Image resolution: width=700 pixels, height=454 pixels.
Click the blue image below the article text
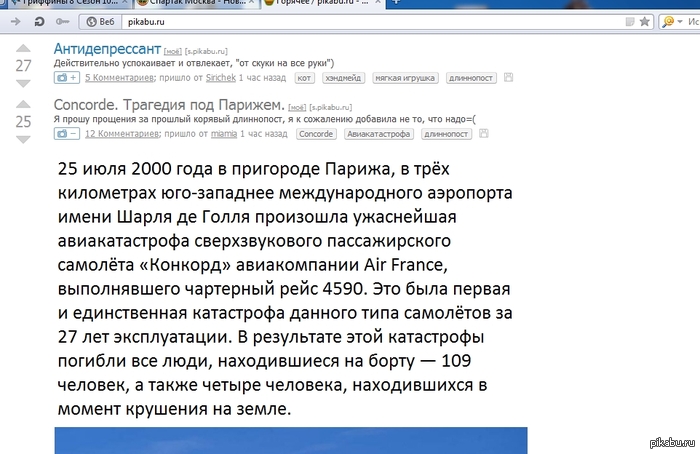tap(291, 440)
